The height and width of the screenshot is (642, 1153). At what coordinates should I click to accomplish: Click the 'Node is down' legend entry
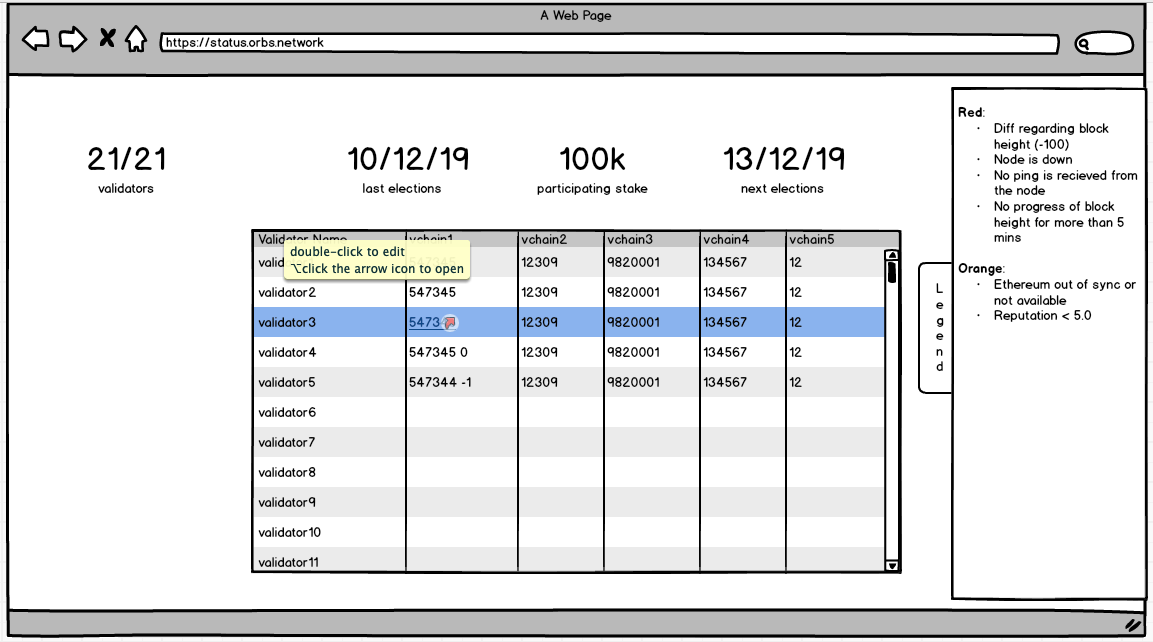click(x=1032, y=160)
